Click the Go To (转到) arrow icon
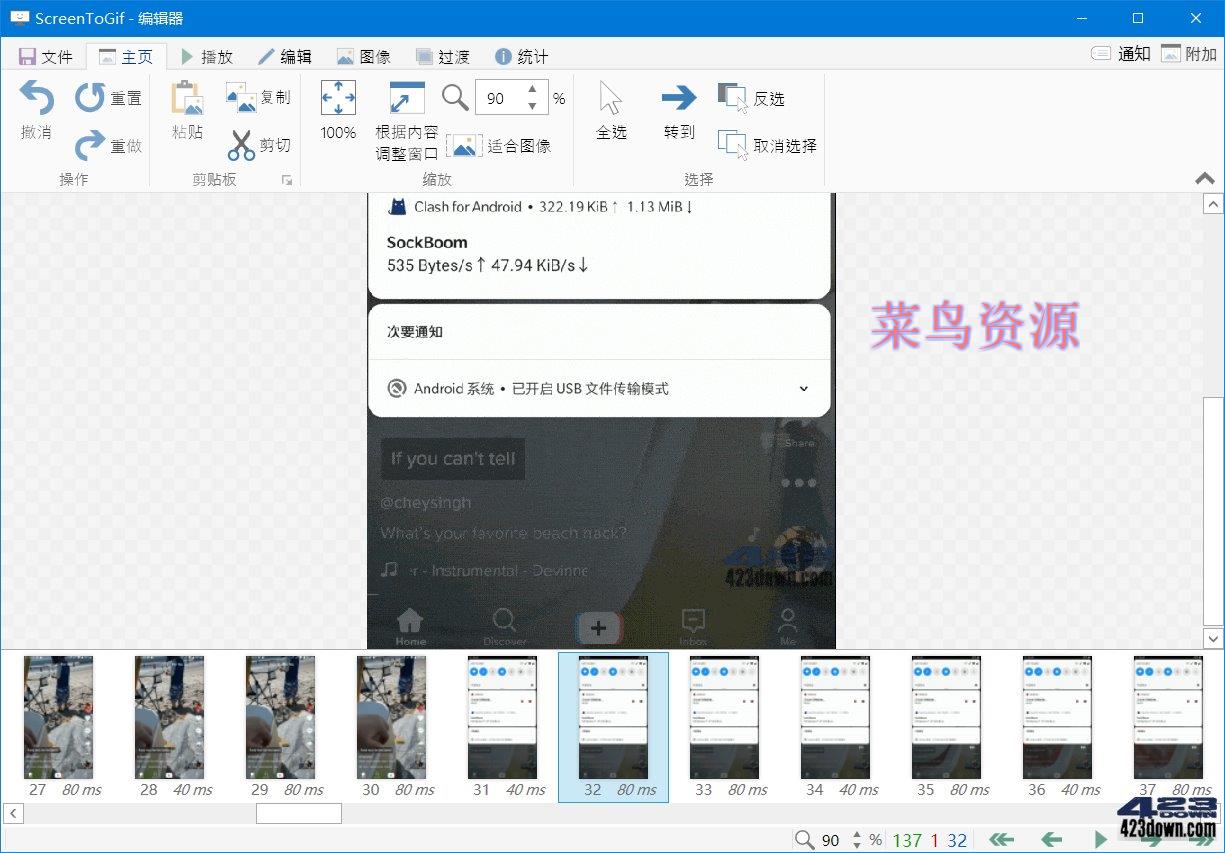The image size is (1225, 853). [678, 98]
